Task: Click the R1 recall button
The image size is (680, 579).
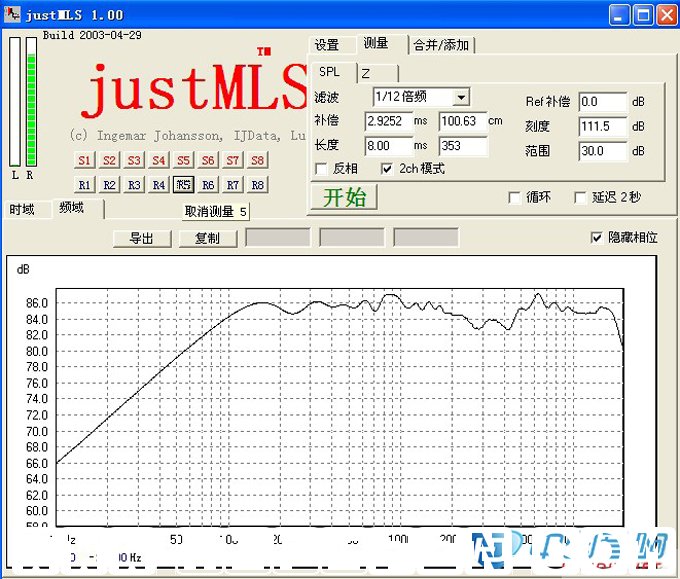Action: pyautogui.click(x=84, y=185)
